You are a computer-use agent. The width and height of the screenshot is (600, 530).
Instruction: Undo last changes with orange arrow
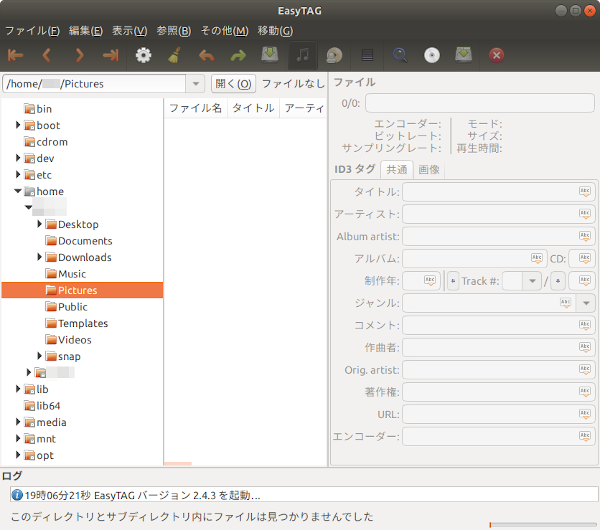click(x=207, y=56)
